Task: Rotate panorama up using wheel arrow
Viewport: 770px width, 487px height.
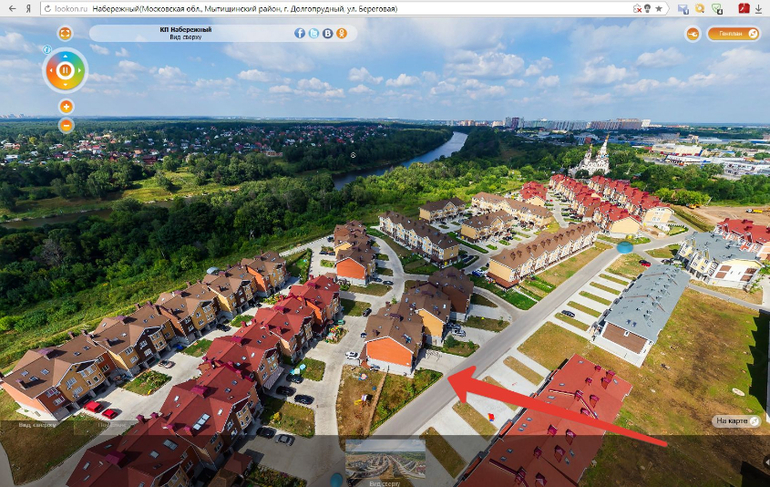Action: [x=66, y=54]
